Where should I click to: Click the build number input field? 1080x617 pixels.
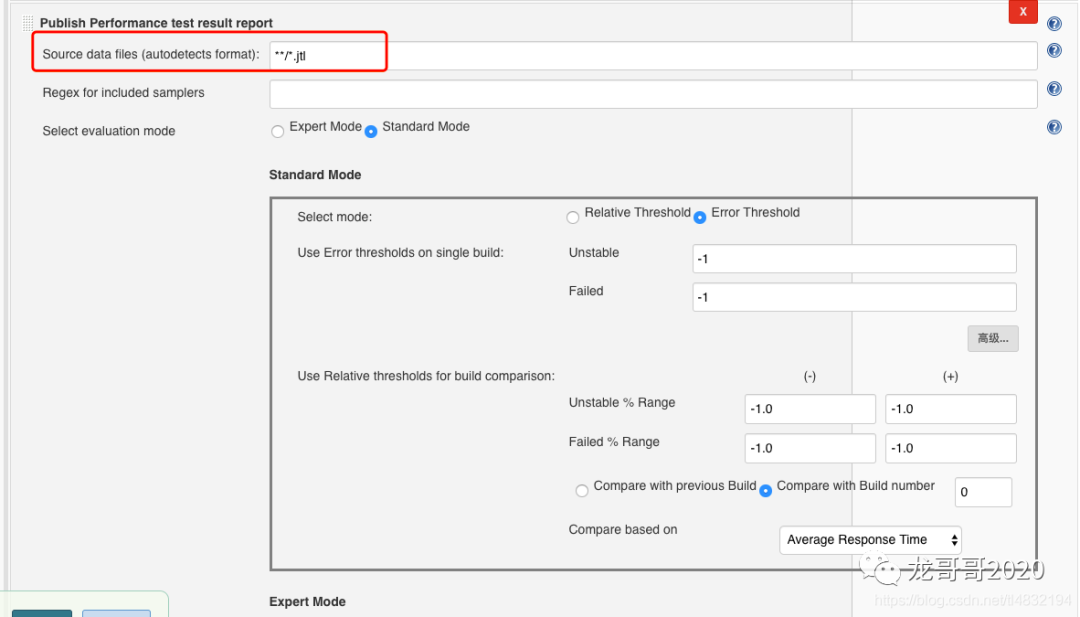click(x=983, y=492)
